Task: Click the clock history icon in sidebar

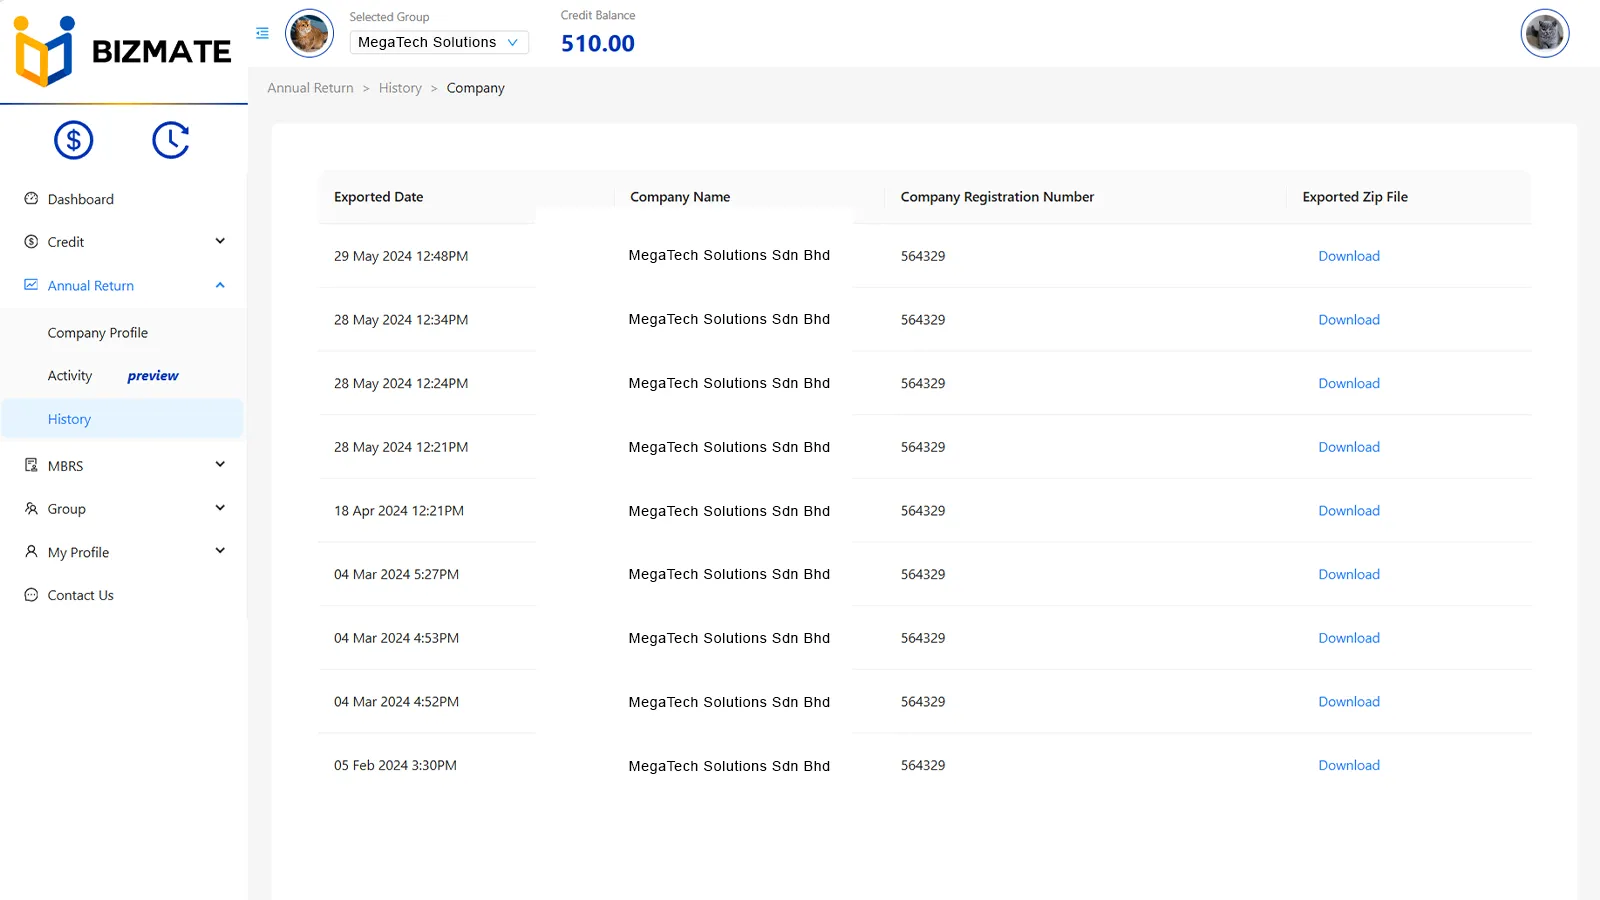Action: [x=171, y=140]
